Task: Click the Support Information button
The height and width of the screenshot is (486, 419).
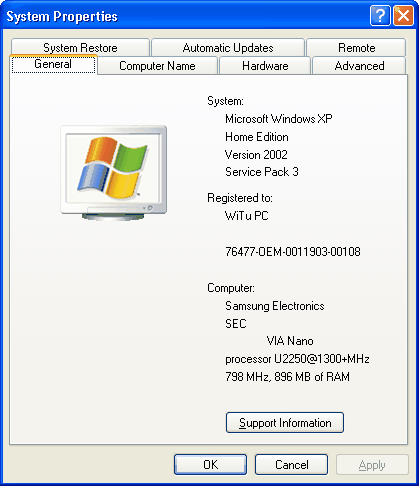Action: pyautogui.click(x=285, y=423)
